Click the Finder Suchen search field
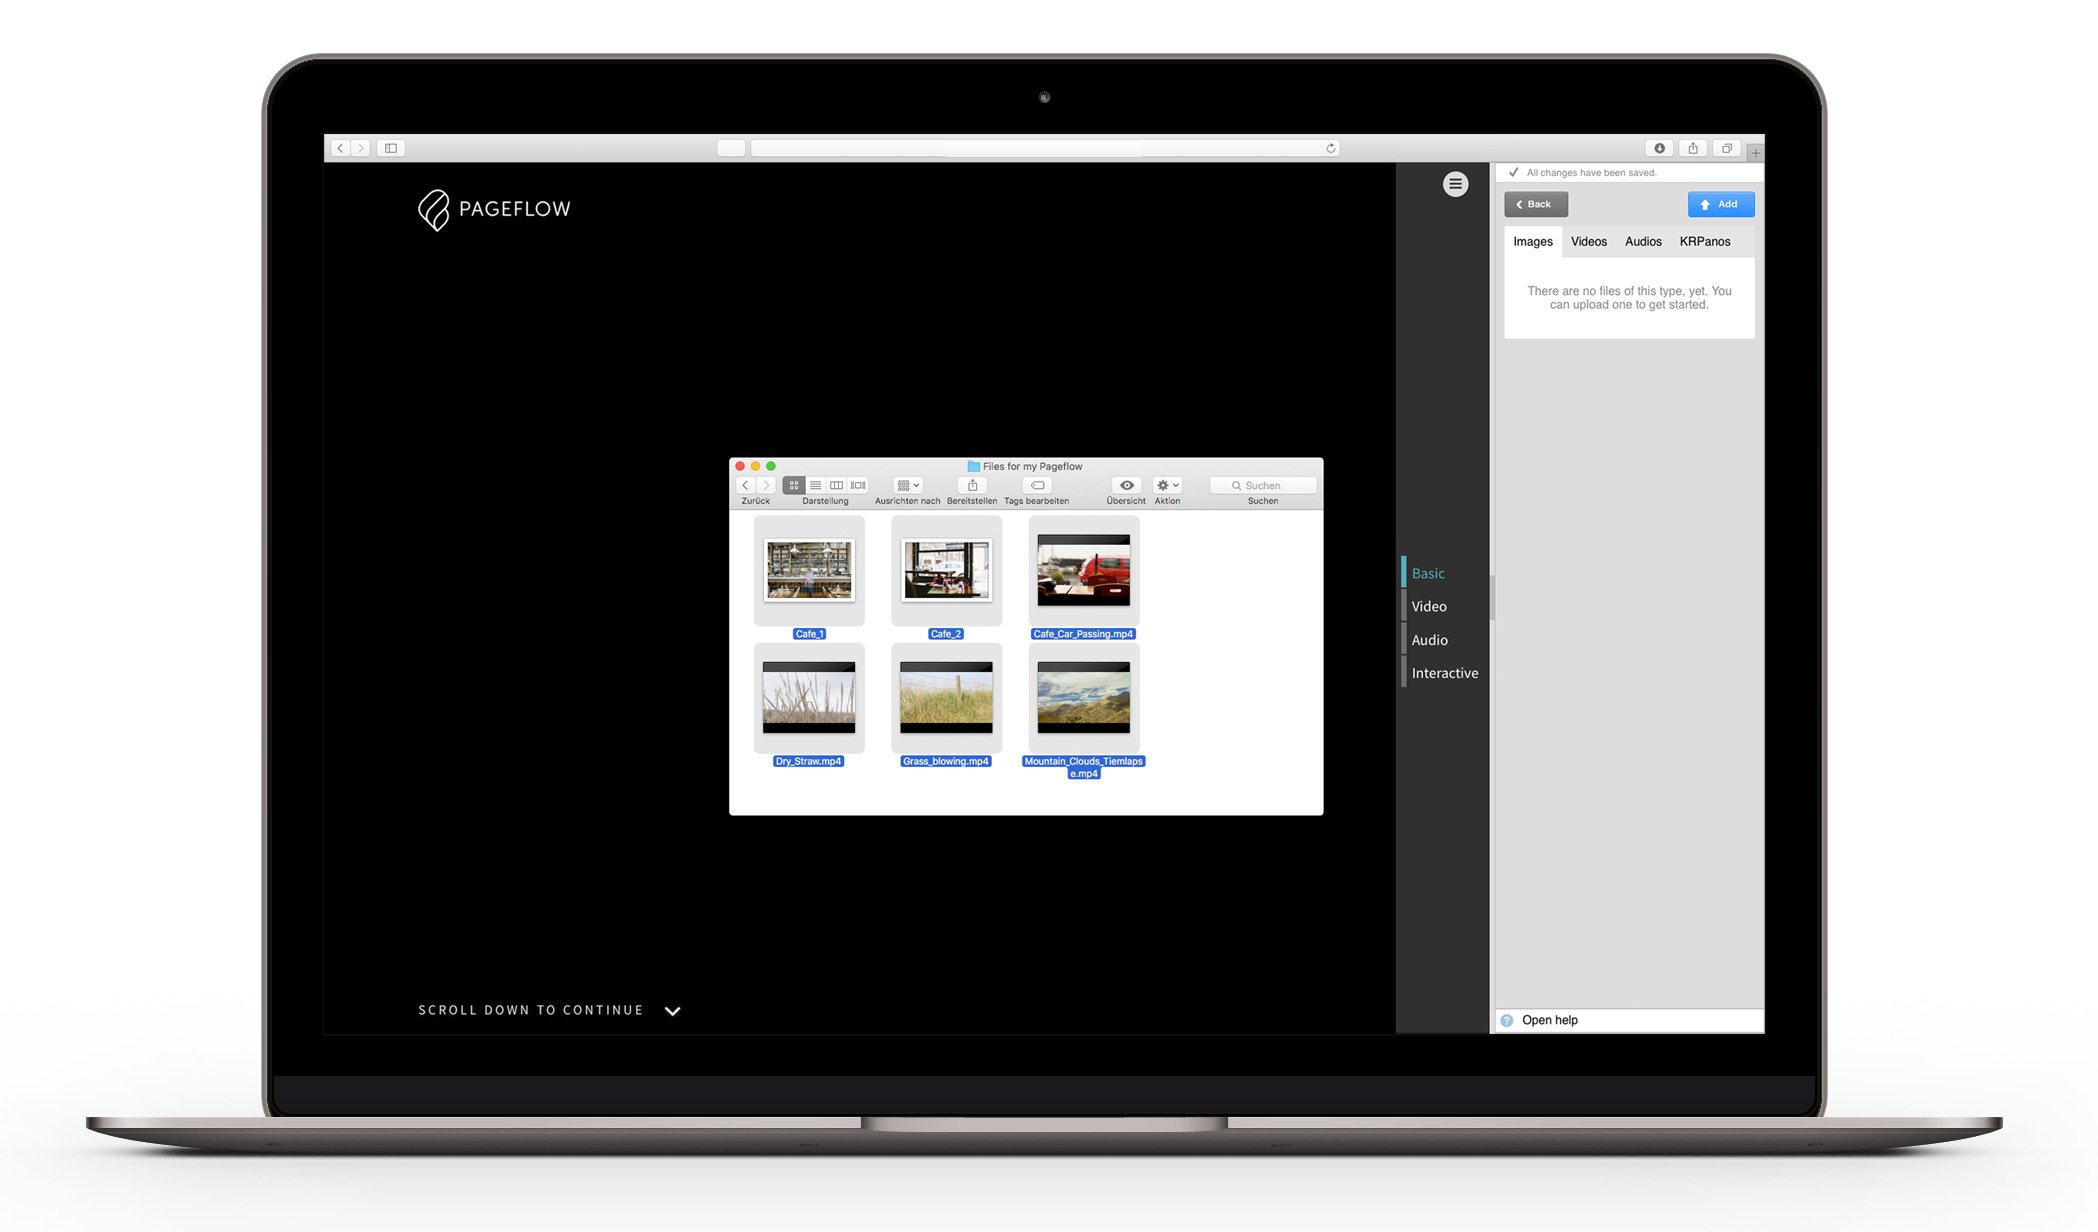This screenshot has width=2098, height=1232. [x=1263, y=485]
